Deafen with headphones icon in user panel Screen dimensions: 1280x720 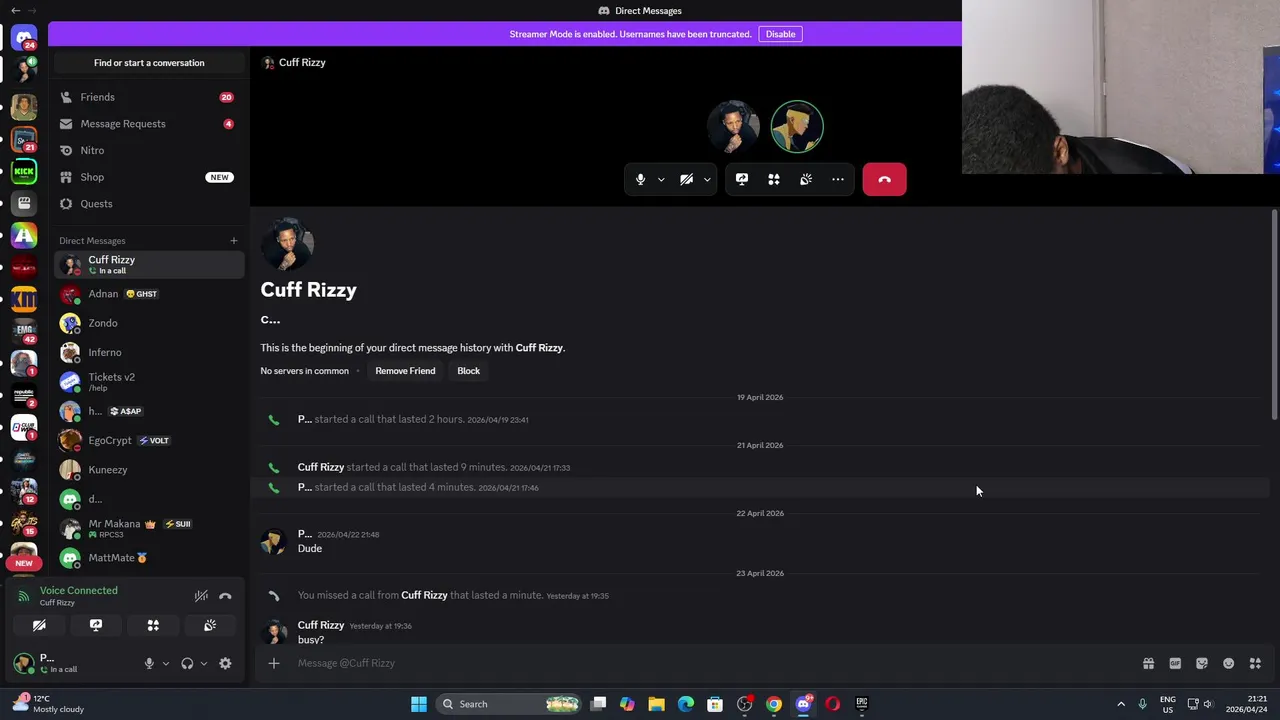click(187, 663)
